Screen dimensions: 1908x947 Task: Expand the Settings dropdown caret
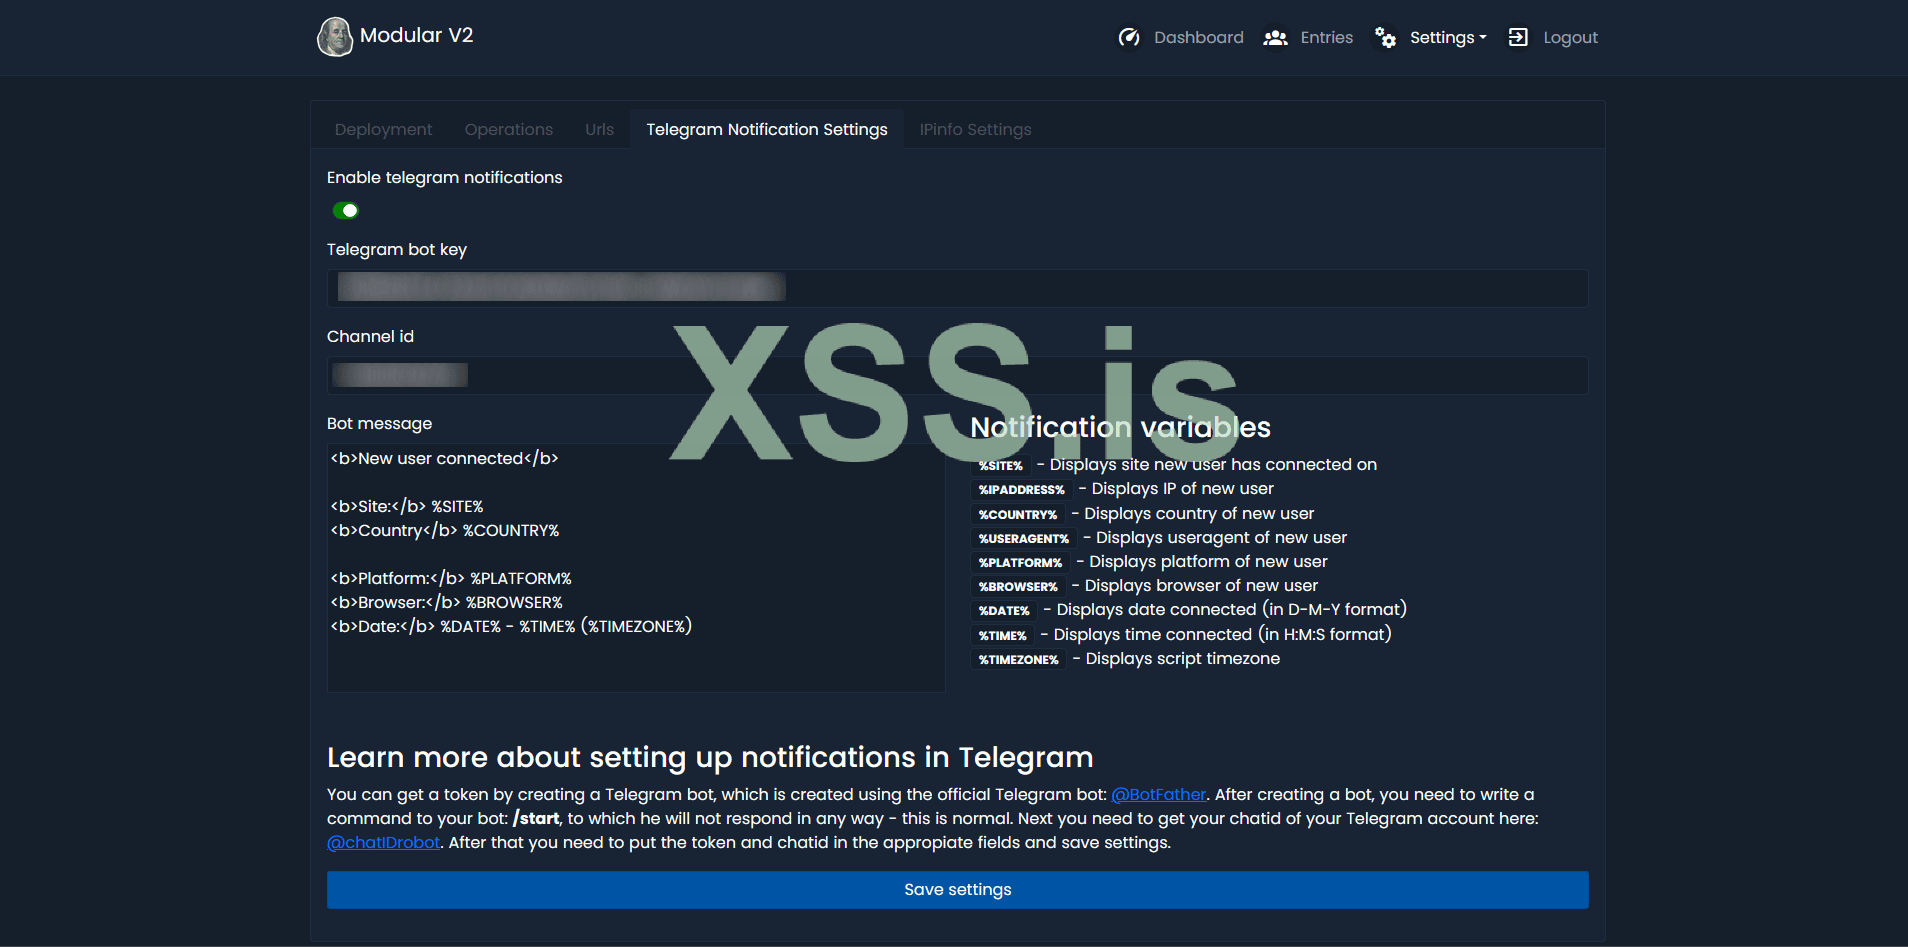click(1483, 38)
